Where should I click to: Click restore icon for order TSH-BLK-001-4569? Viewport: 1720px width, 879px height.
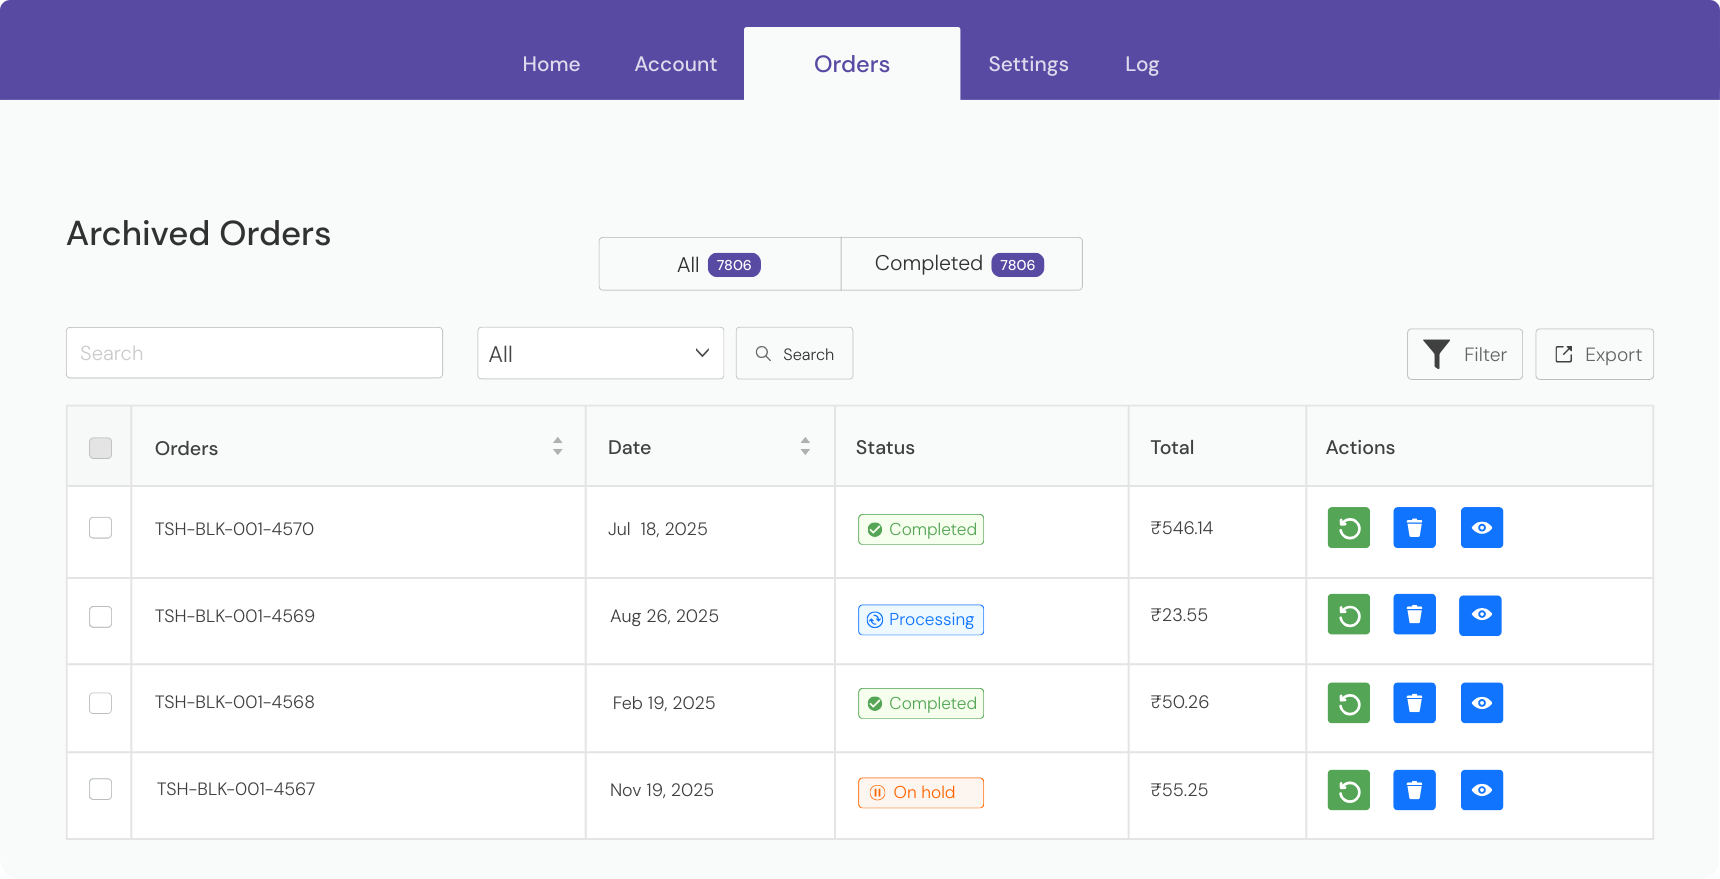pyautogui.click(x=1348, y=615)
